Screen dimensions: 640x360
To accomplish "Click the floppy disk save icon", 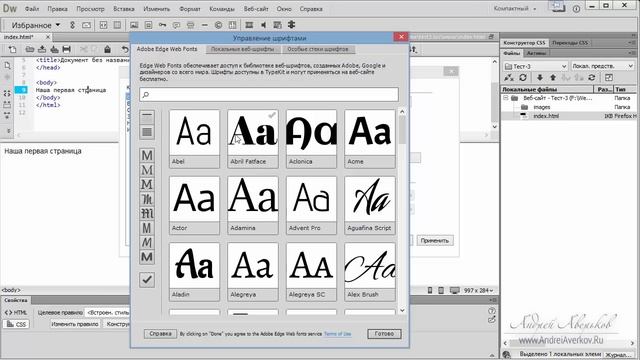I will (67, 49).
